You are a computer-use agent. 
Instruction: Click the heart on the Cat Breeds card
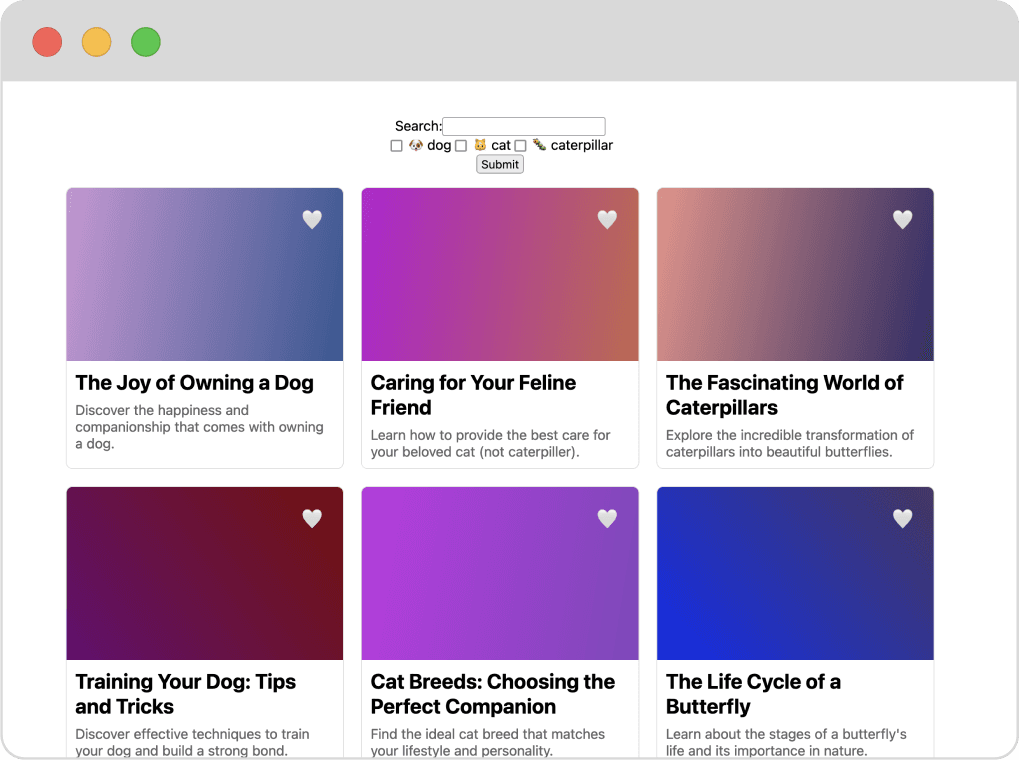[x=607, y=518]
